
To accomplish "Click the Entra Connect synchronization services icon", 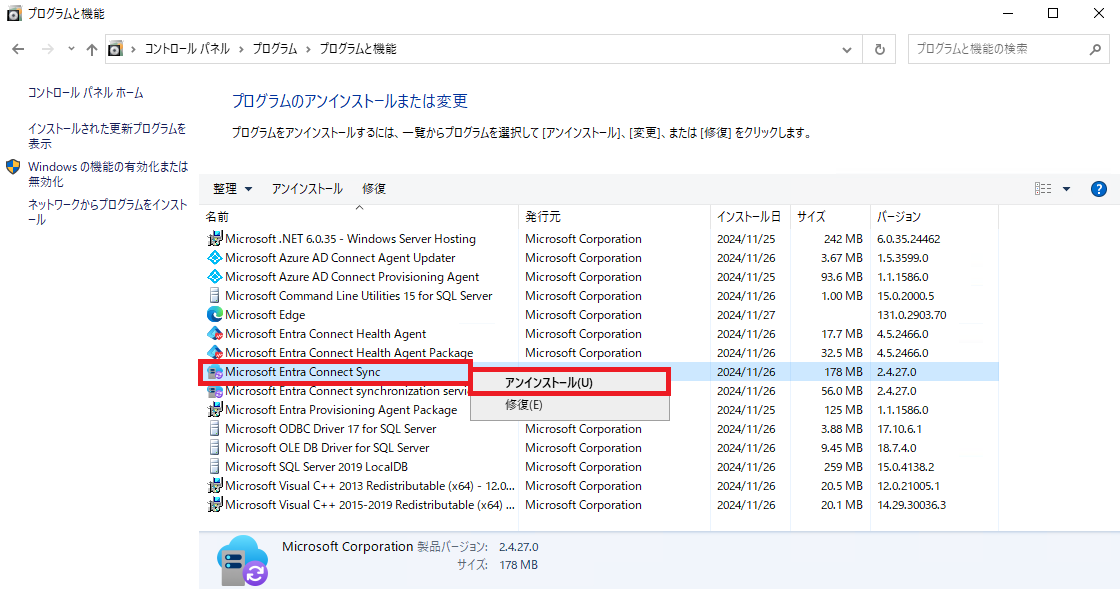I will pos(214,391).
